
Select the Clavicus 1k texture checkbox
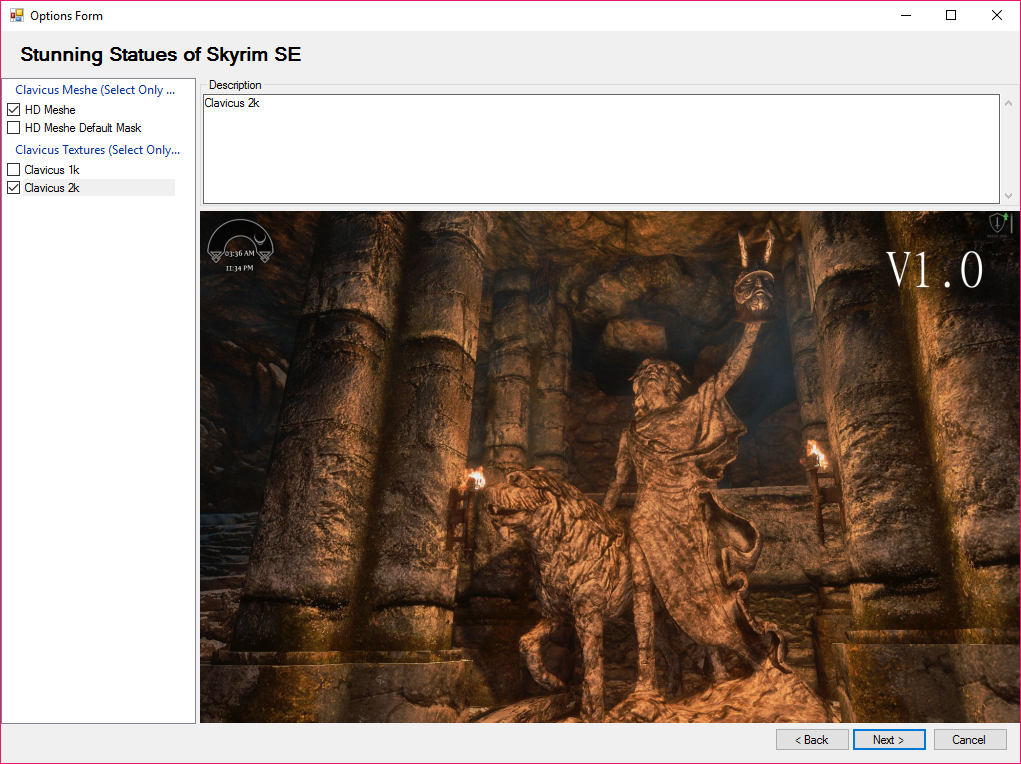point(14,169)
